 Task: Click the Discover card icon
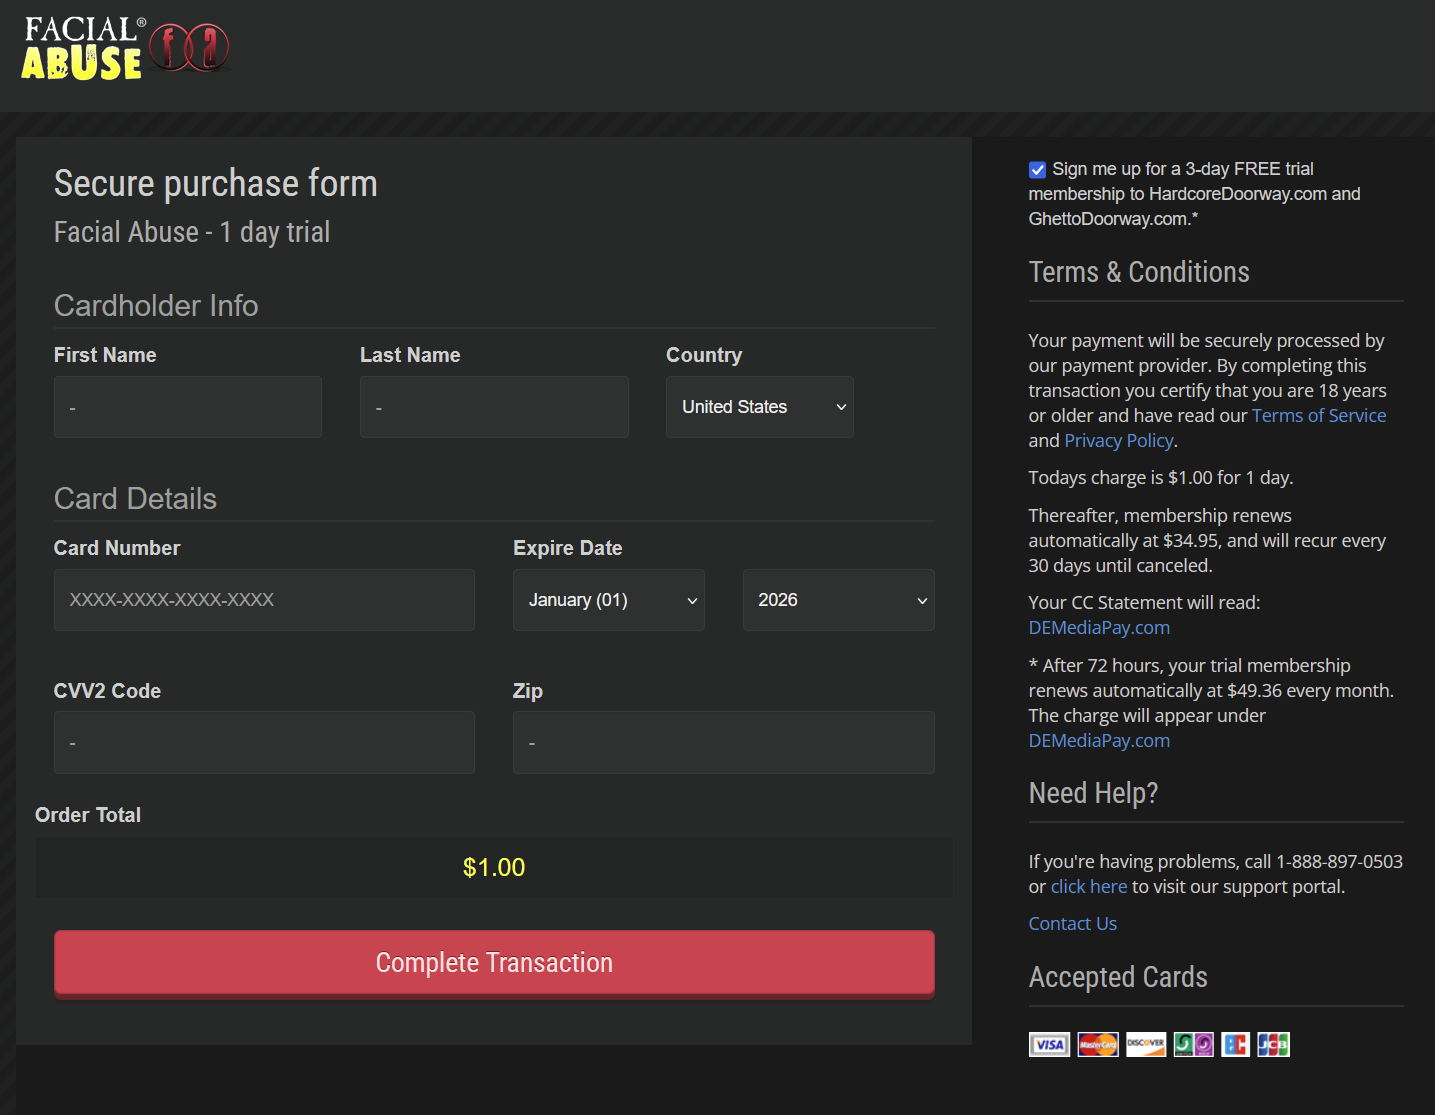pos(1146,1045)
